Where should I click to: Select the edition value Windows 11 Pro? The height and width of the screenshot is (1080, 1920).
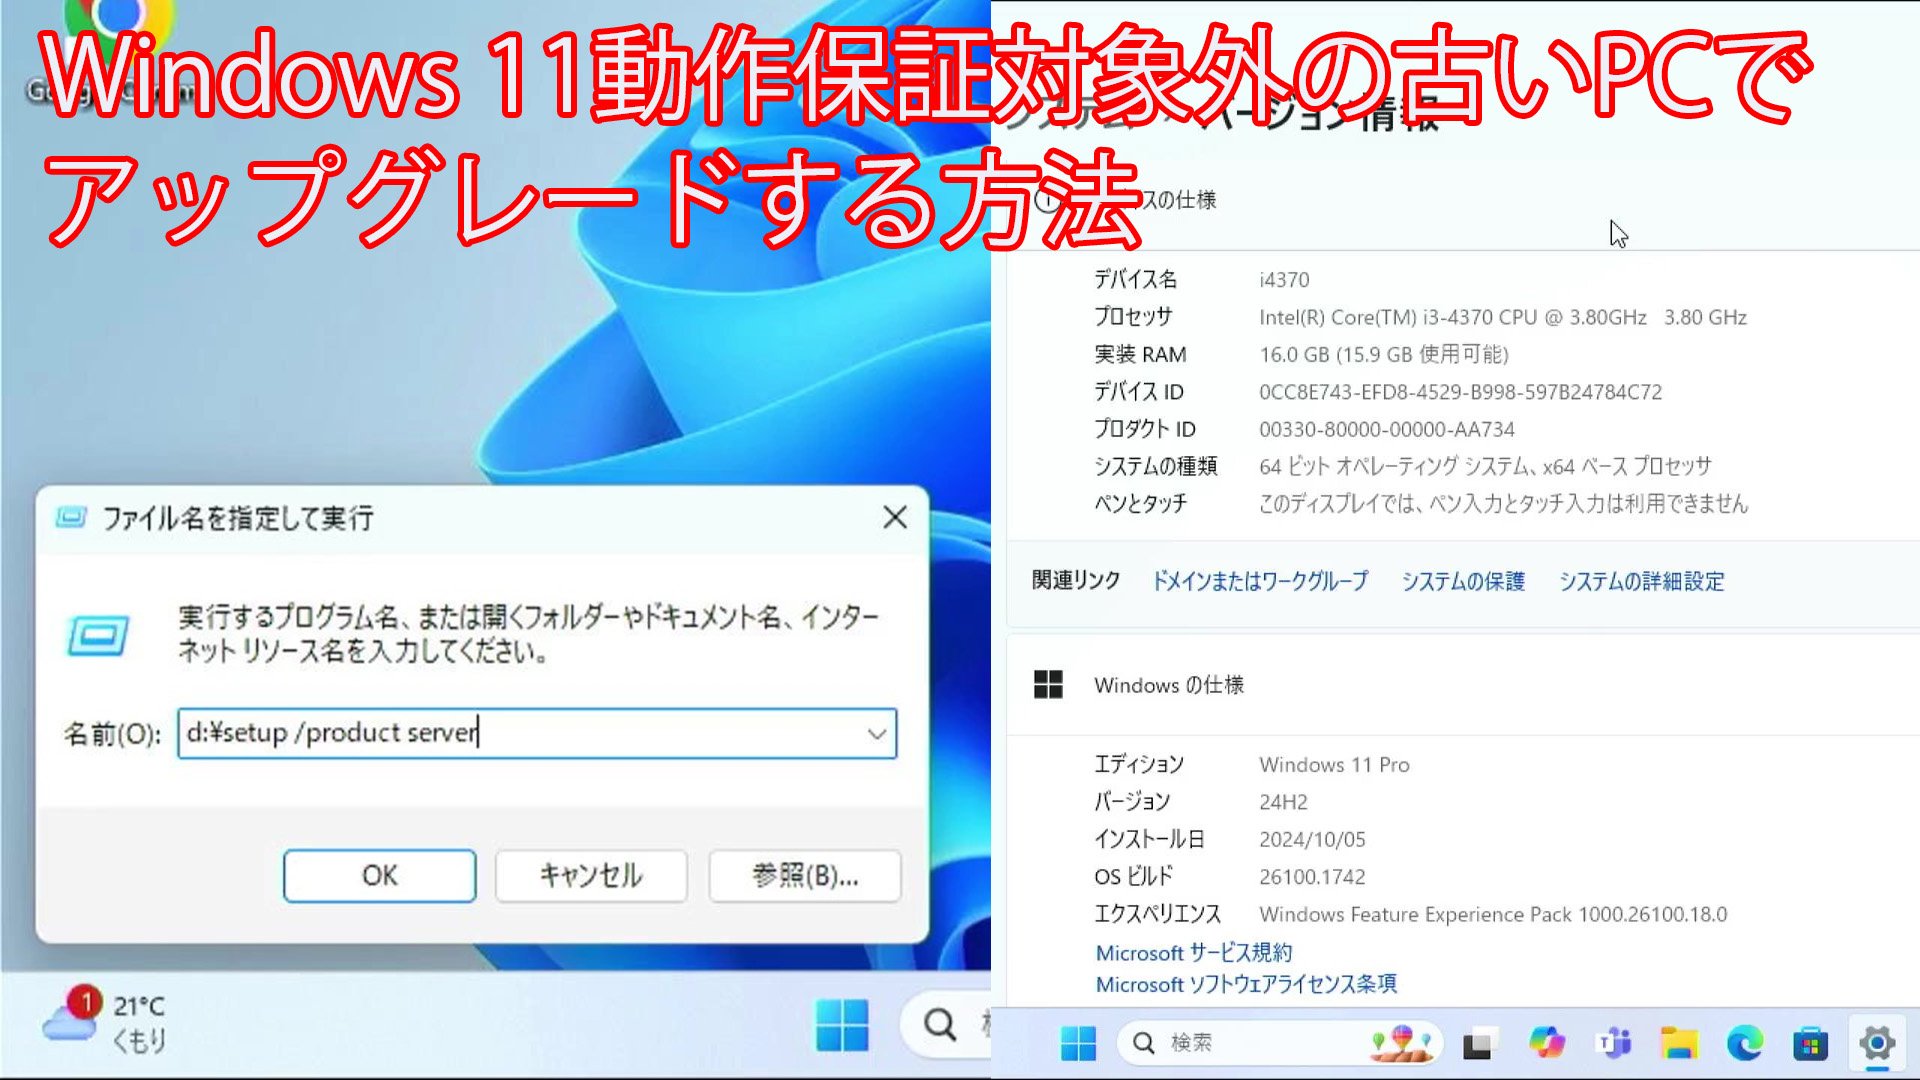click(1335, 765)
